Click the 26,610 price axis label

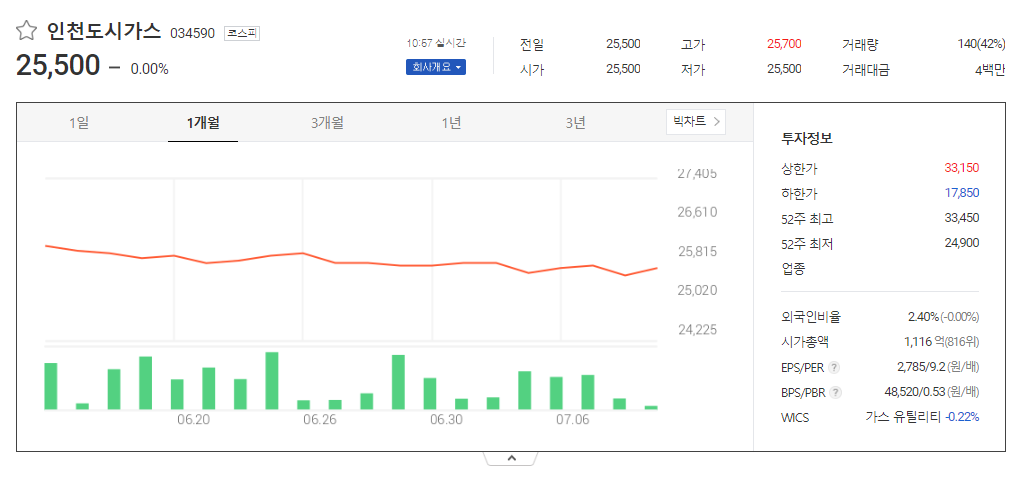pyautogui.click(x=698, y=212)
